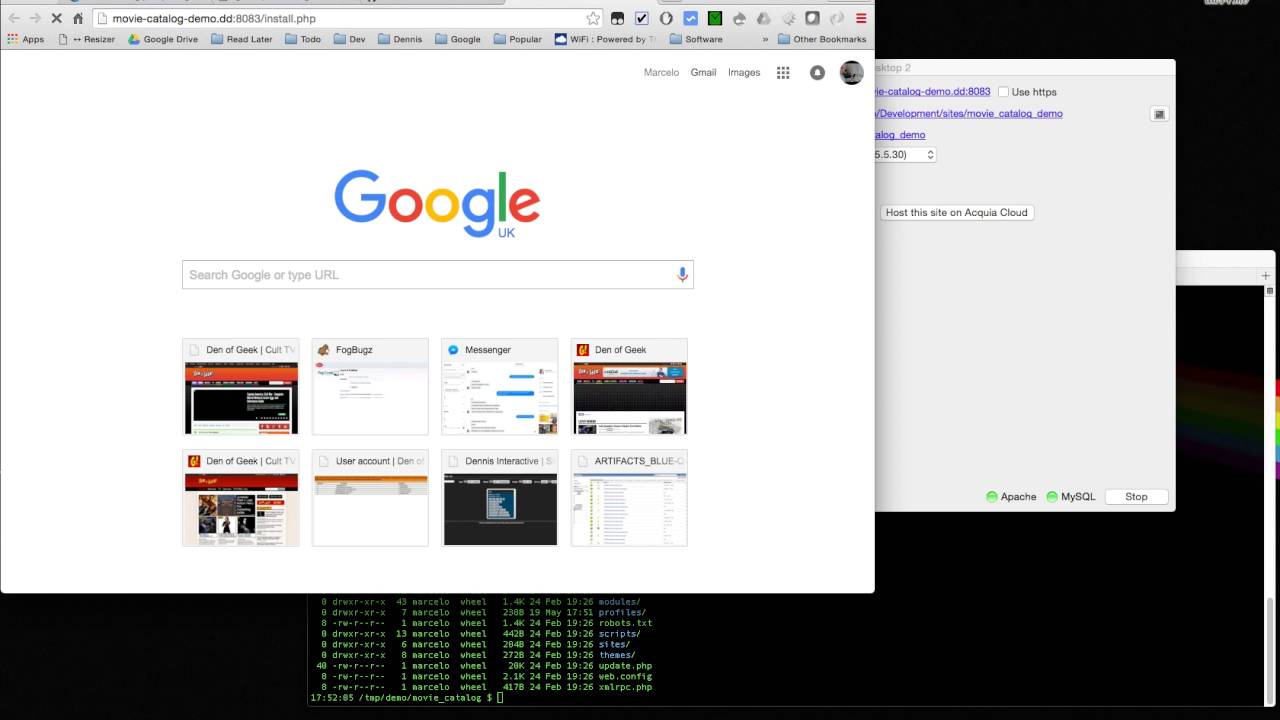Open the WiFi : Powered by bookmark
This screenshot has width=1280, height=720.
[x=605, y=39]
